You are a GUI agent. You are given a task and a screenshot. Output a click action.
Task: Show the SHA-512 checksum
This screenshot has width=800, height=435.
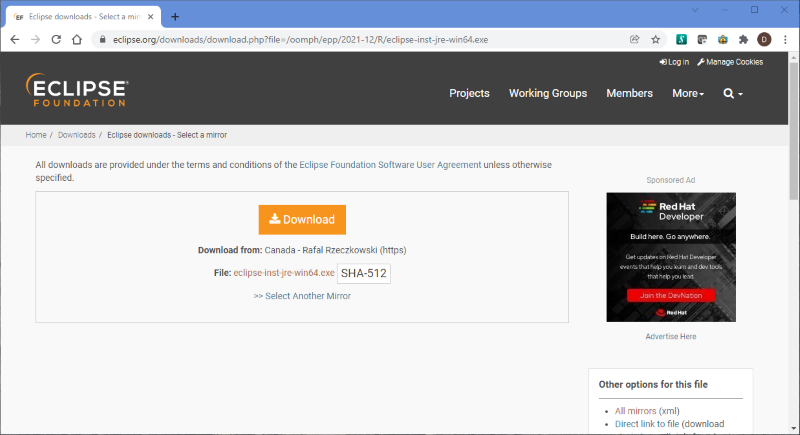[364, 273]
